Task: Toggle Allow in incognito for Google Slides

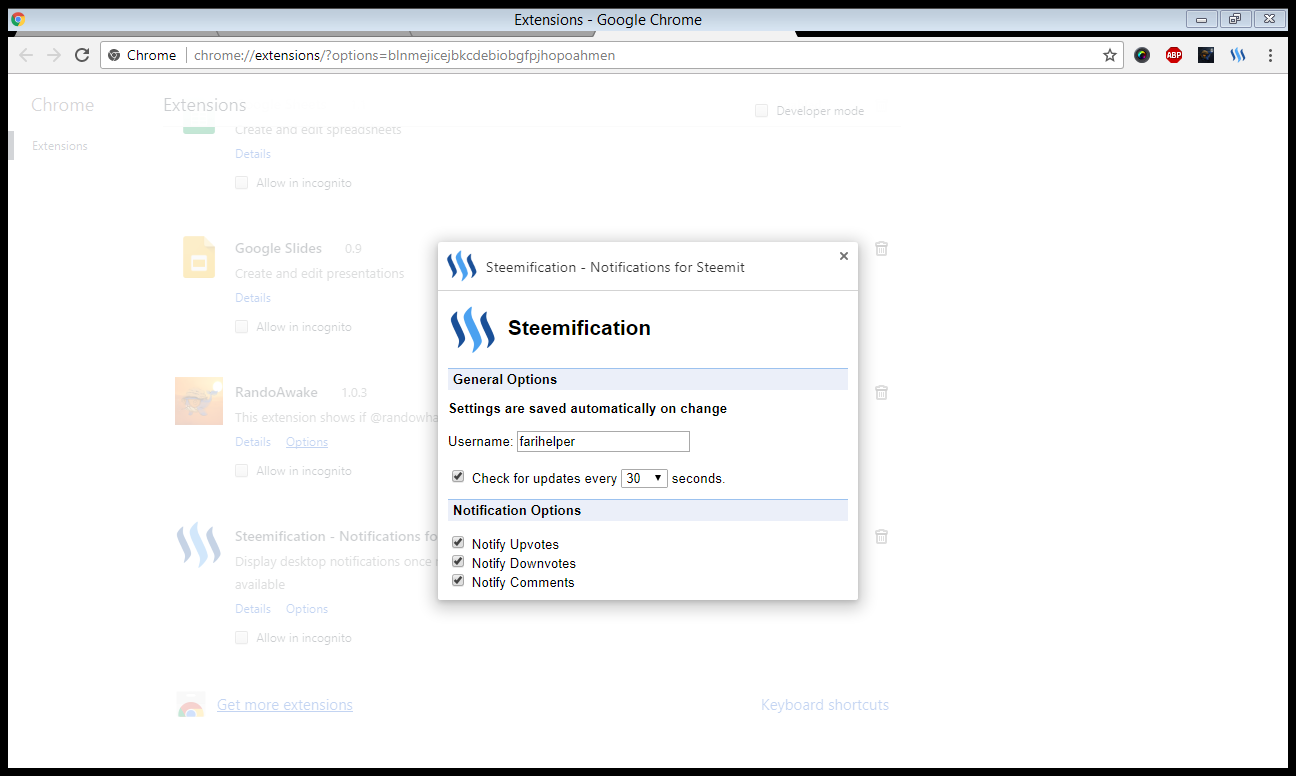Action: coord(242,327)
